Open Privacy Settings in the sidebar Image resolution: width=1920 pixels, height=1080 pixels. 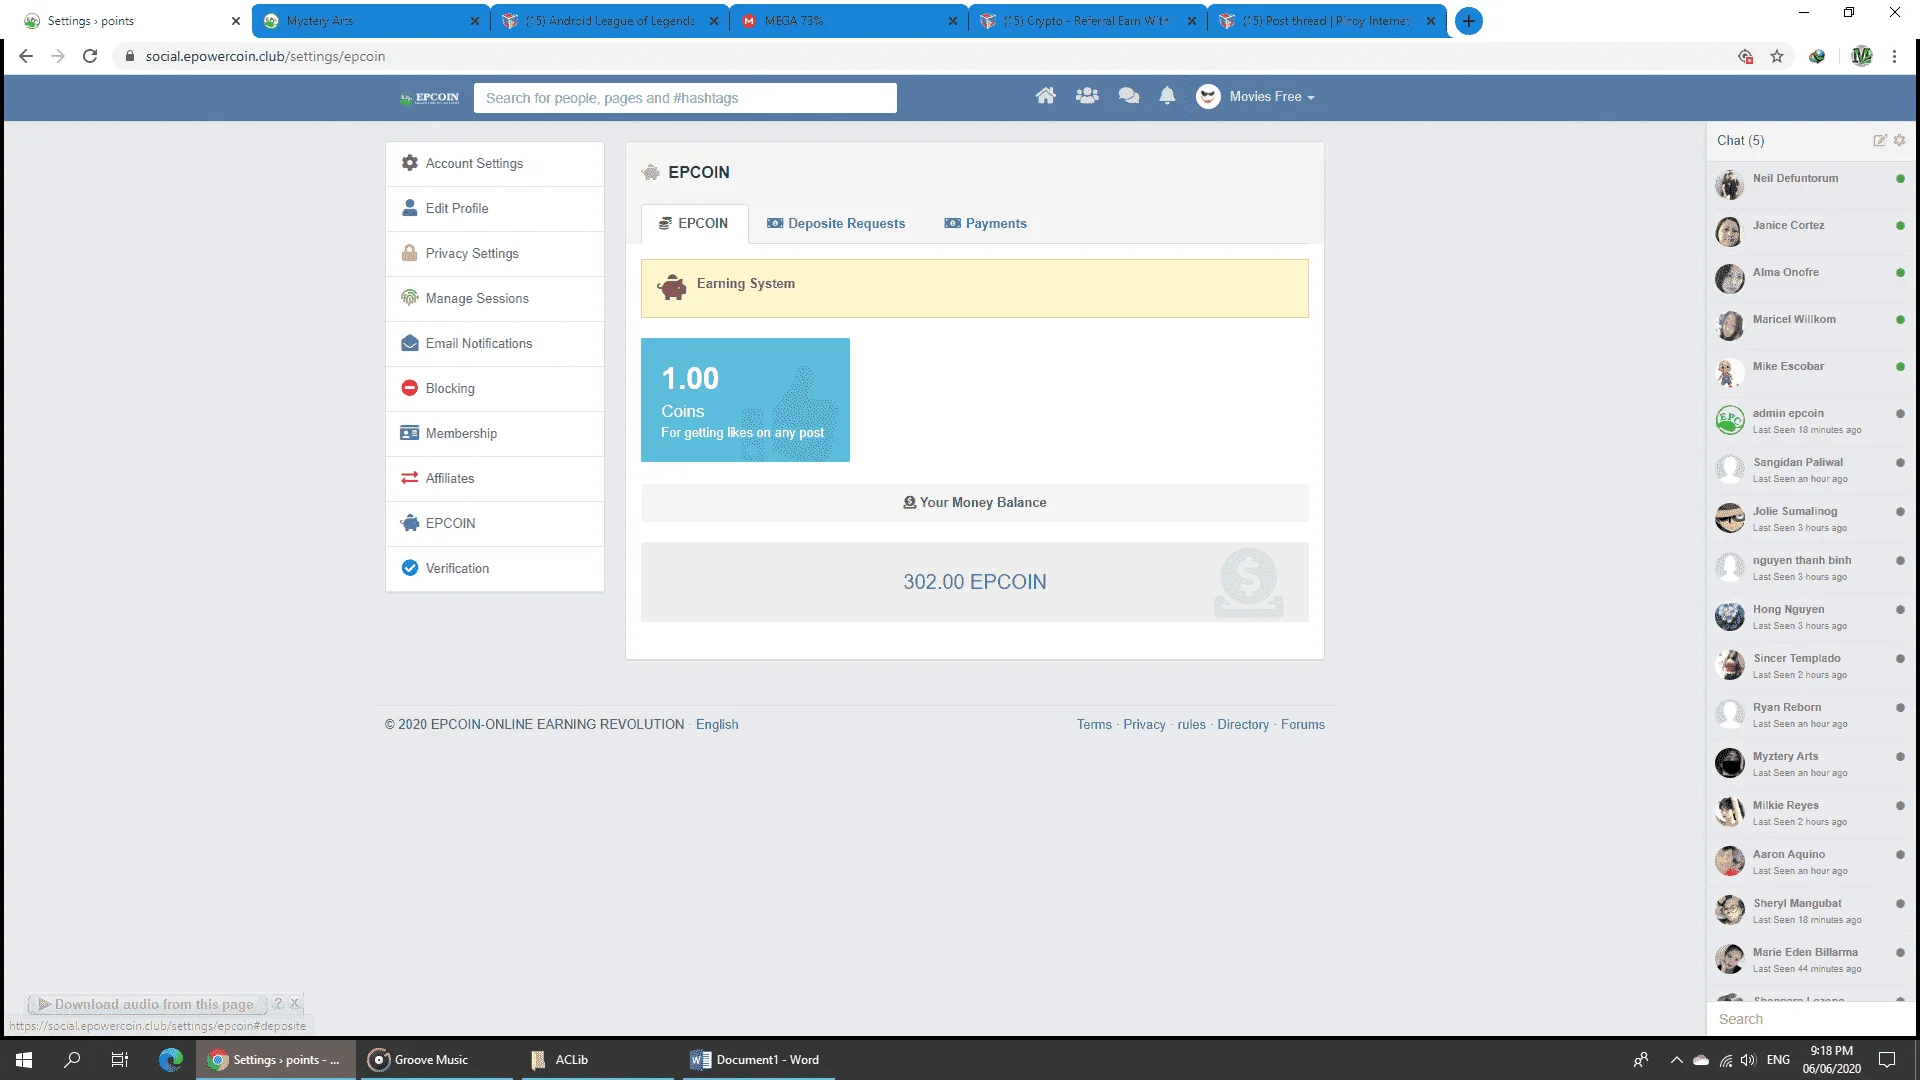point(495,253)
